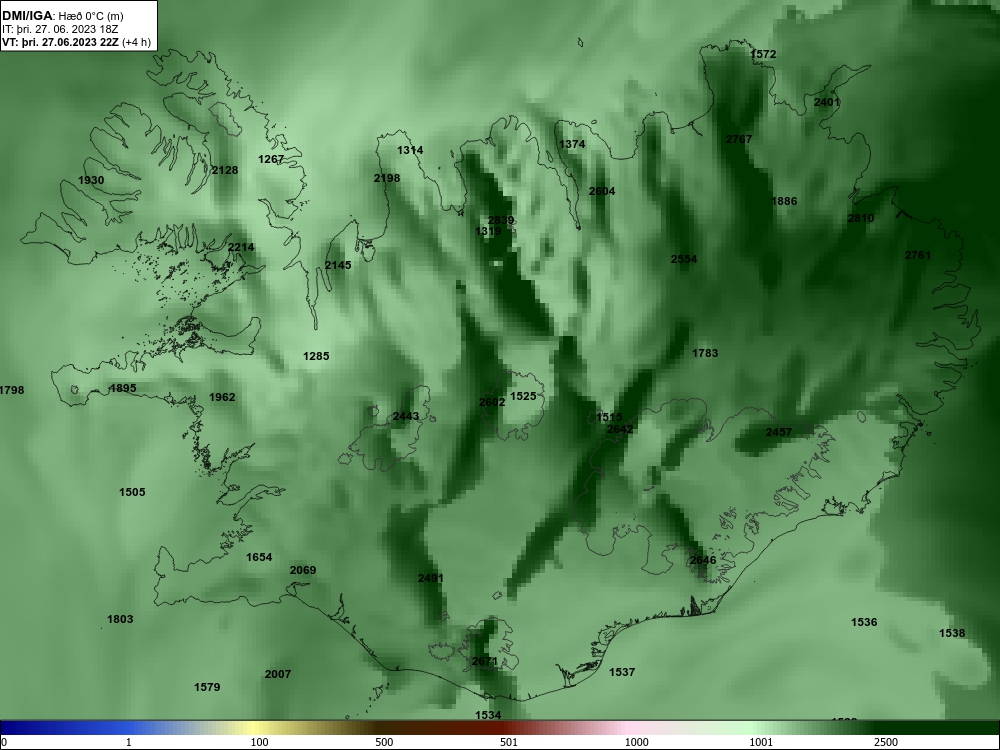Click the 1895 value on Snæfellsnes
This screenshot has width=1000, height=750.
122,388
